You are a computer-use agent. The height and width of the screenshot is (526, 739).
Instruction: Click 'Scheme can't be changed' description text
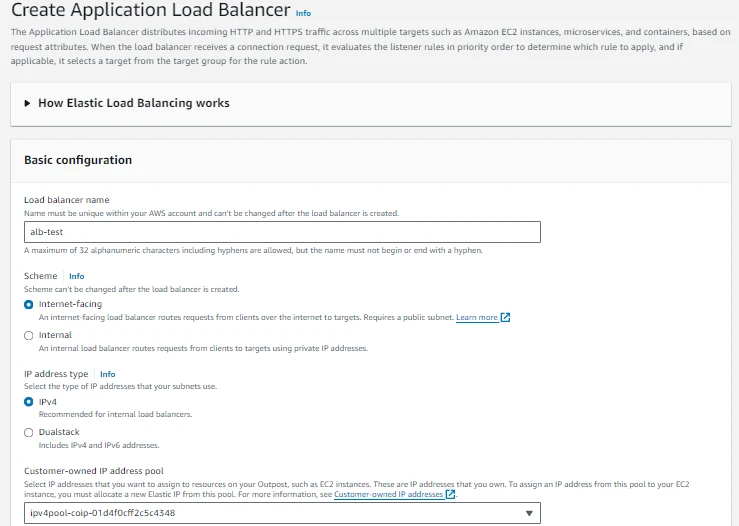click(131, 289)
